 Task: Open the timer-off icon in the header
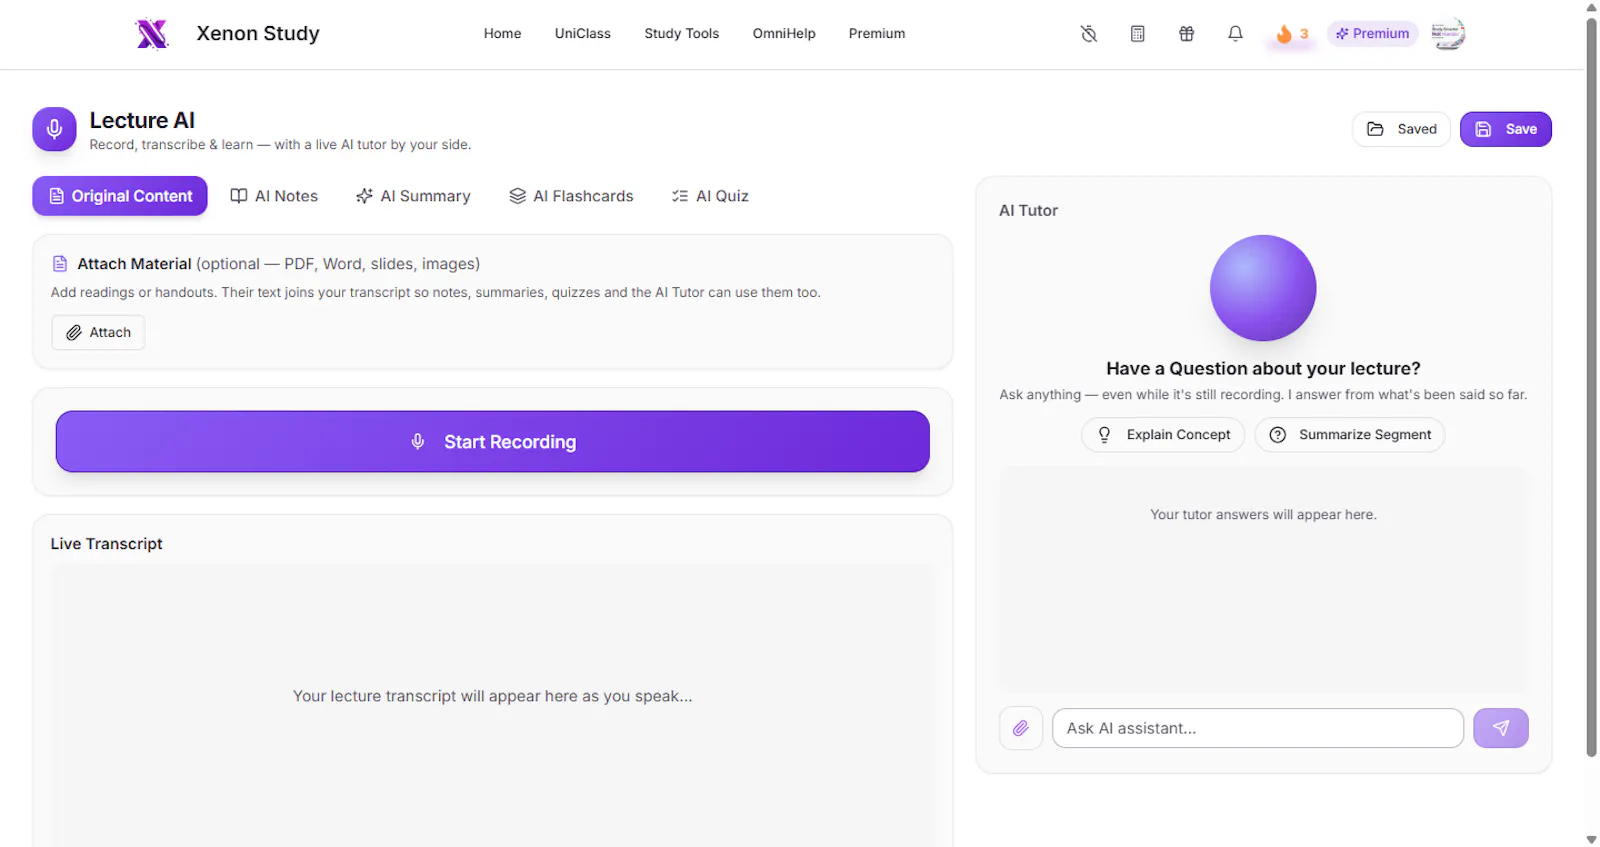(1089, 34)
